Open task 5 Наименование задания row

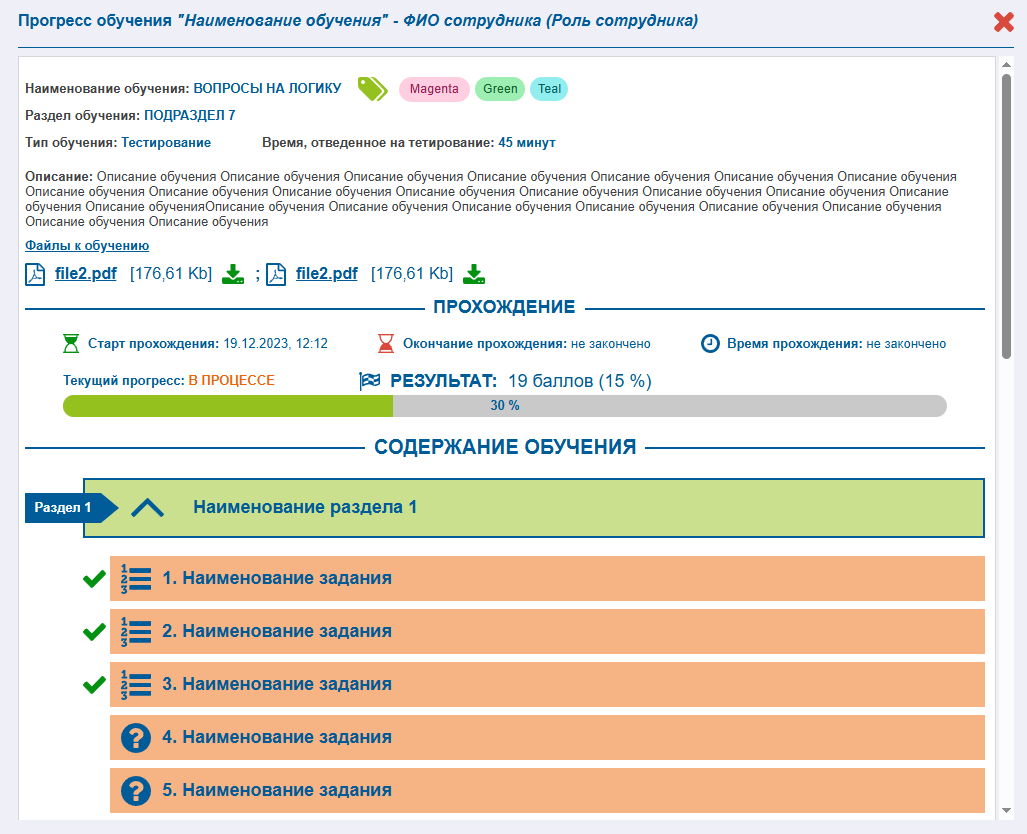click(547, 791)
